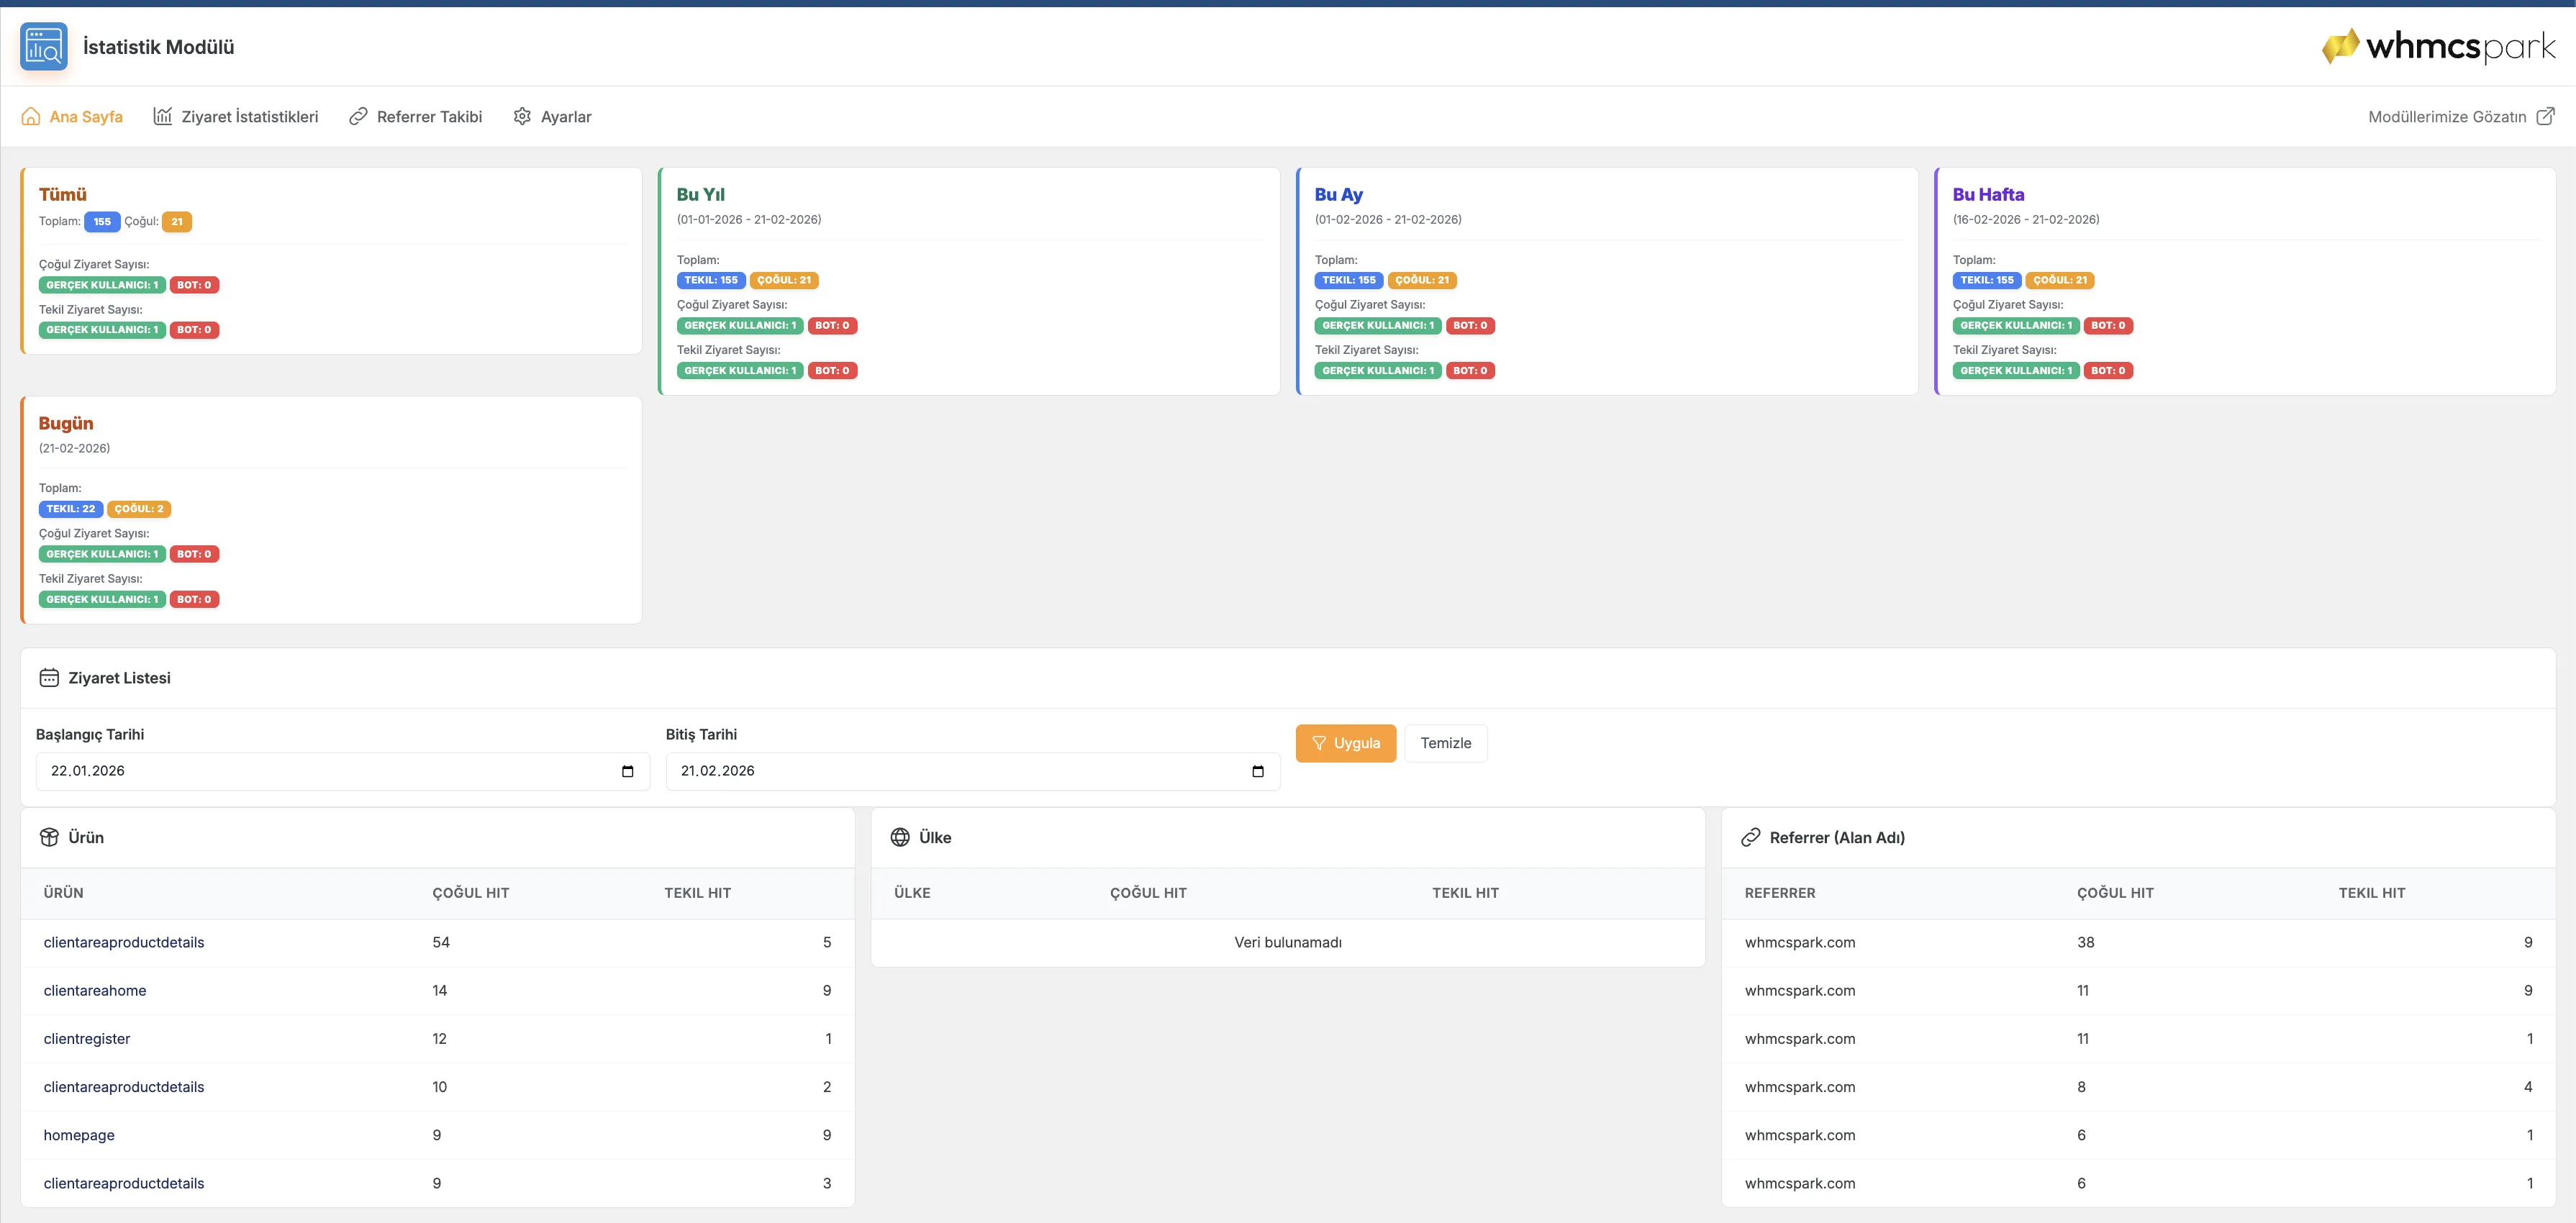Click the Bitiş Tarihi date field
This screenshot has width=2576, height=1223.
click(x=973, y=771)
